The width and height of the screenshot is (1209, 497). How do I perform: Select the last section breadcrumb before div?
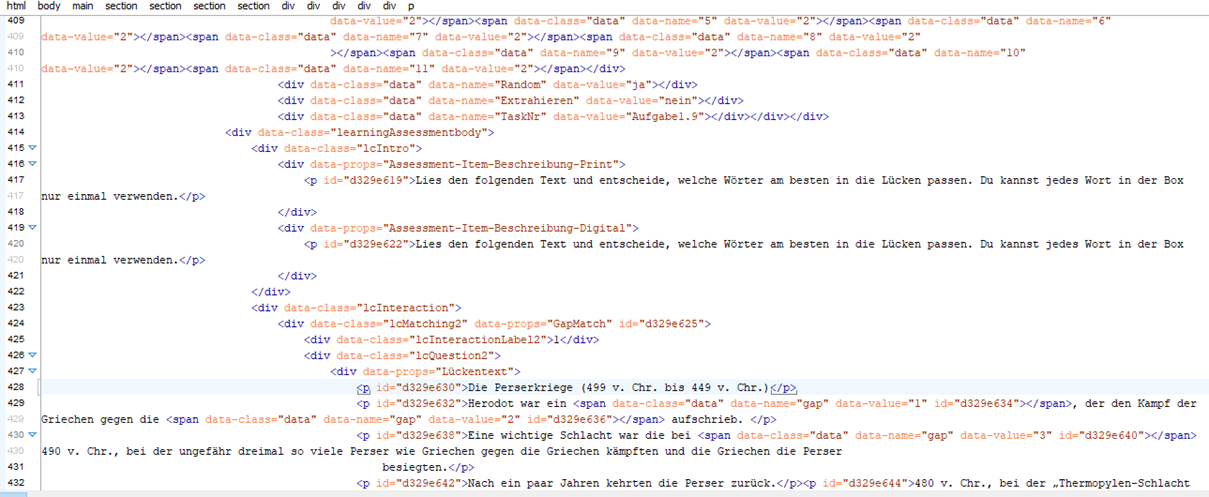pos(253,6)
